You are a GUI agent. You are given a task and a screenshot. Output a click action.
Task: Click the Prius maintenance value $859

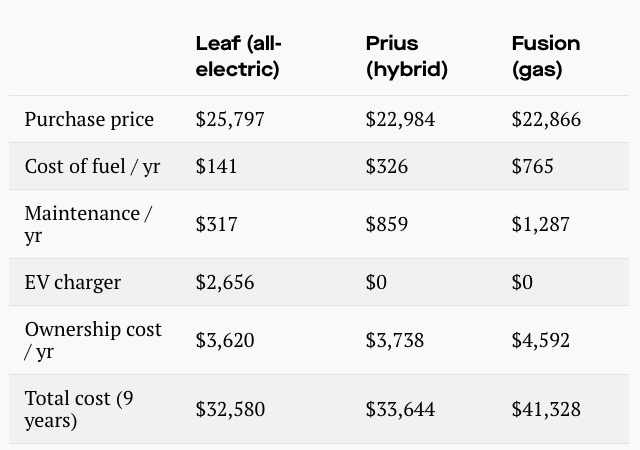387,224
